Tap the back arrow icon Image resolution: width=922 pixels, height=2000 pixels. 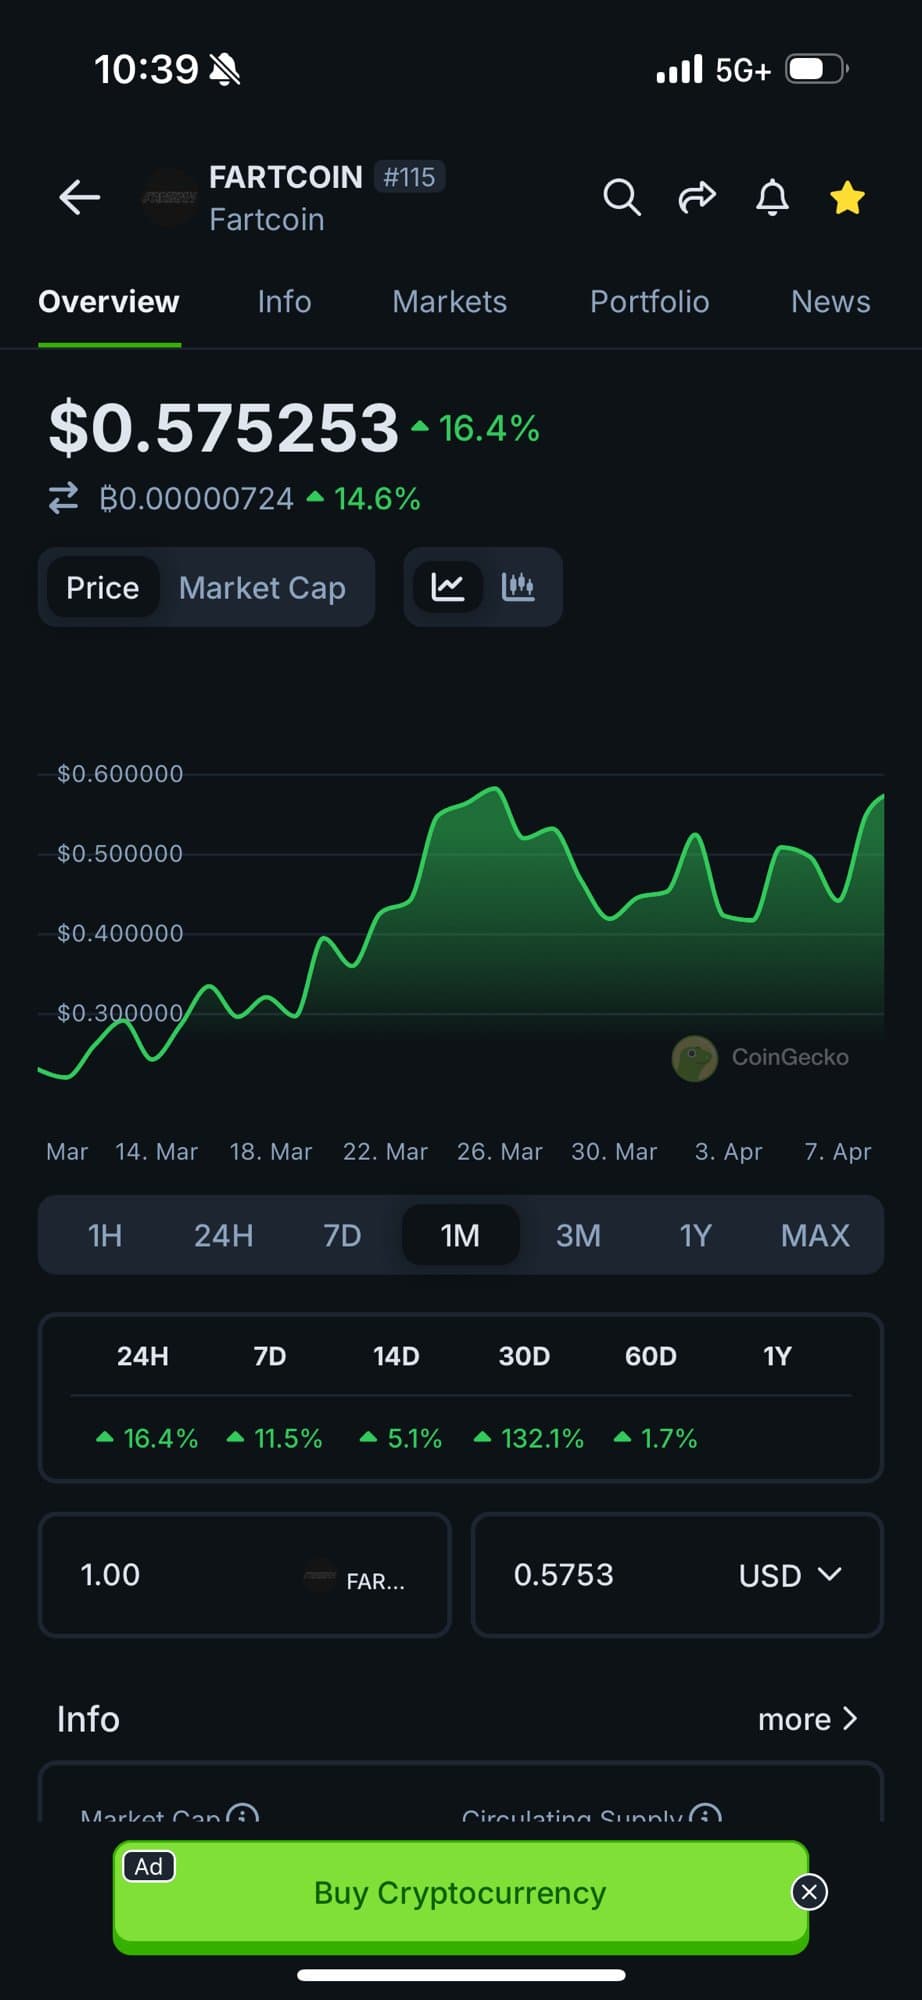pyautogui.click(x=79, y=197)
